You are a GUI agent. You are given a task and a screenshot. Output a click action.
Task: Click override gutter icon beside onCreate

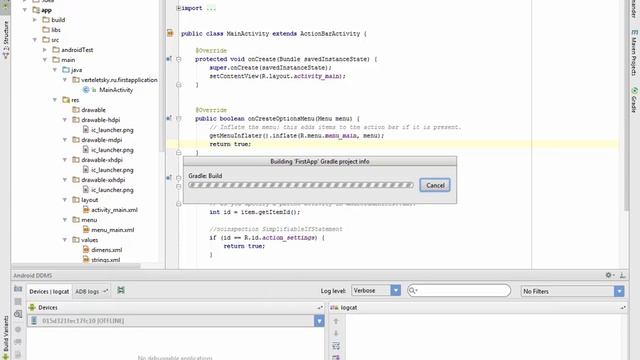pyautogui.click(x=169, y=59)
